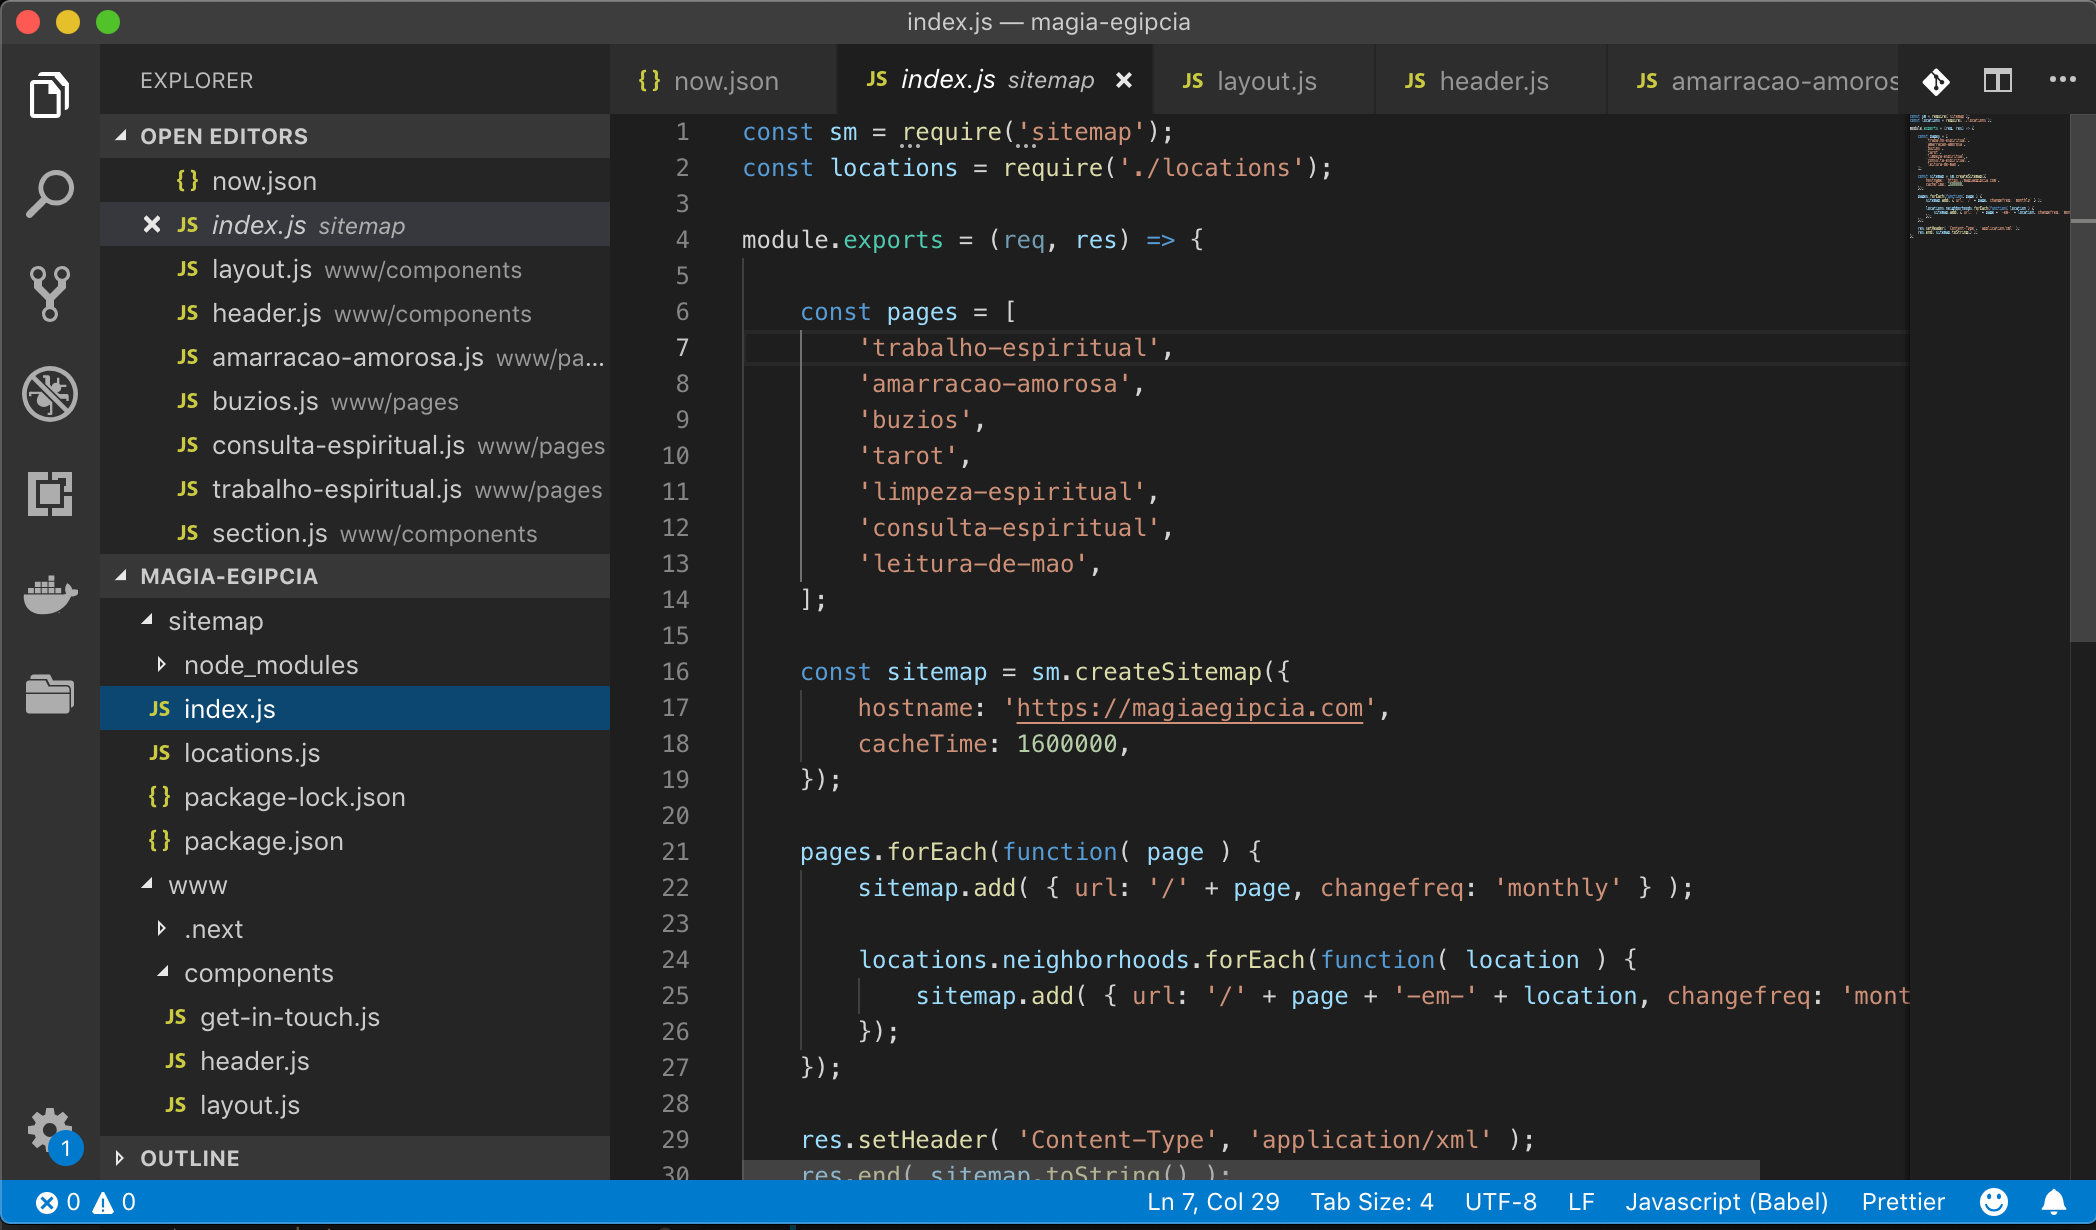The height and width of the screenshot is (1230, 2096).
Task: Open the Manage settings gear
Action: click(x=49, y=1130)
